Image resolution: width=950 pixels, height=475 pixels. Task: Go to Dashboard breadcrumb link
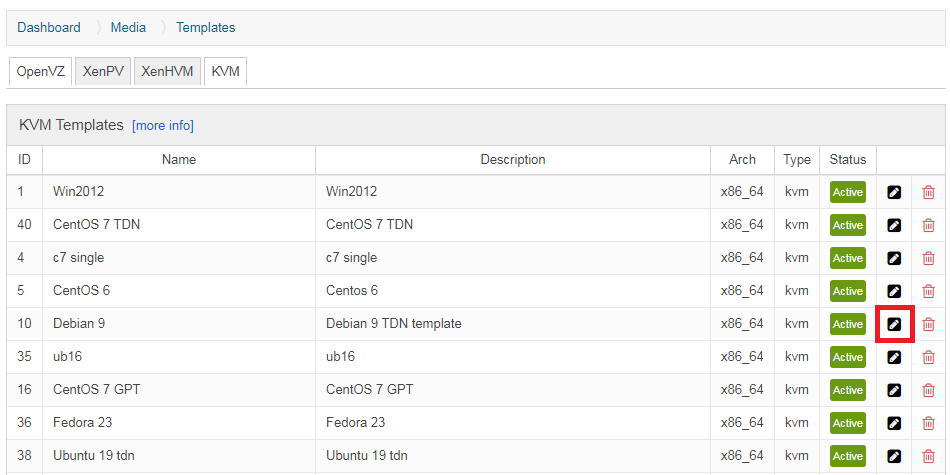(48, 27)
